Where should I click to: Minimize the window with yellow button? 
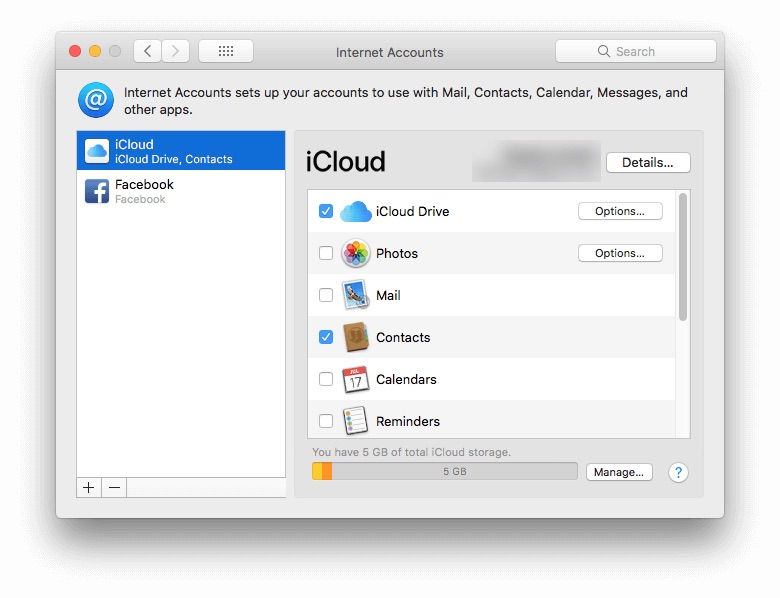click(x=95, y=51)
